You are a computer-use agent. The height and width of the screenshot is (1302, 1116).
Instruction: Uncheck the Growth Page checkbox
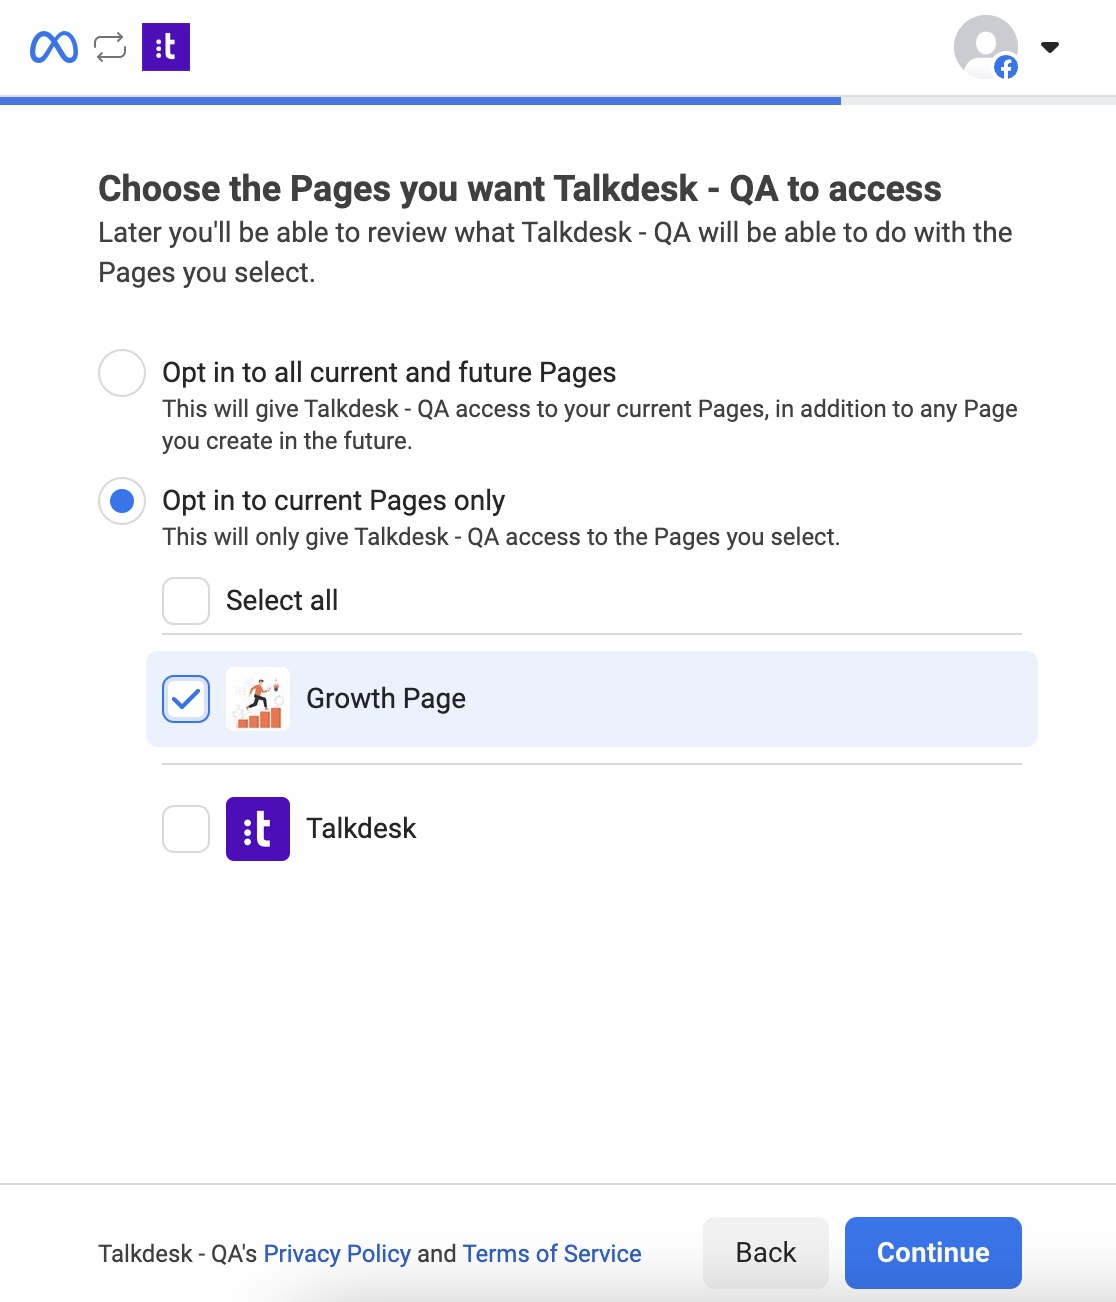pyautogui.click(x=186, y=699)
